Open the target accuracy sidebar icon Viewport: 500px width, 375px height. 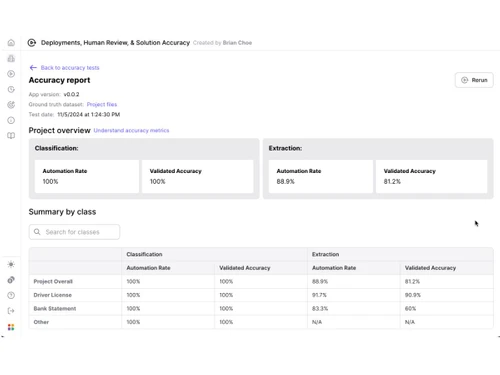coord(11,105)
